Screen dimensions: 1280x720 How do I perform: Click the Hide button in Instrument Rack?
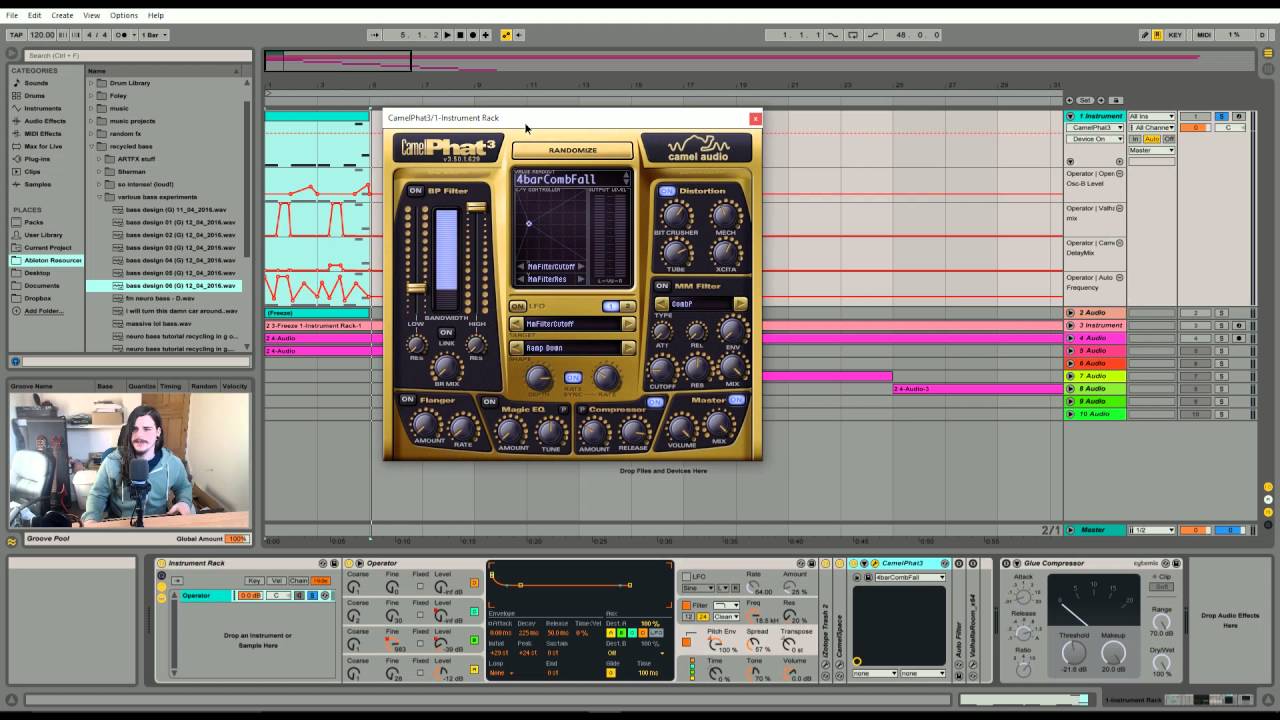(x=320, y=581)
